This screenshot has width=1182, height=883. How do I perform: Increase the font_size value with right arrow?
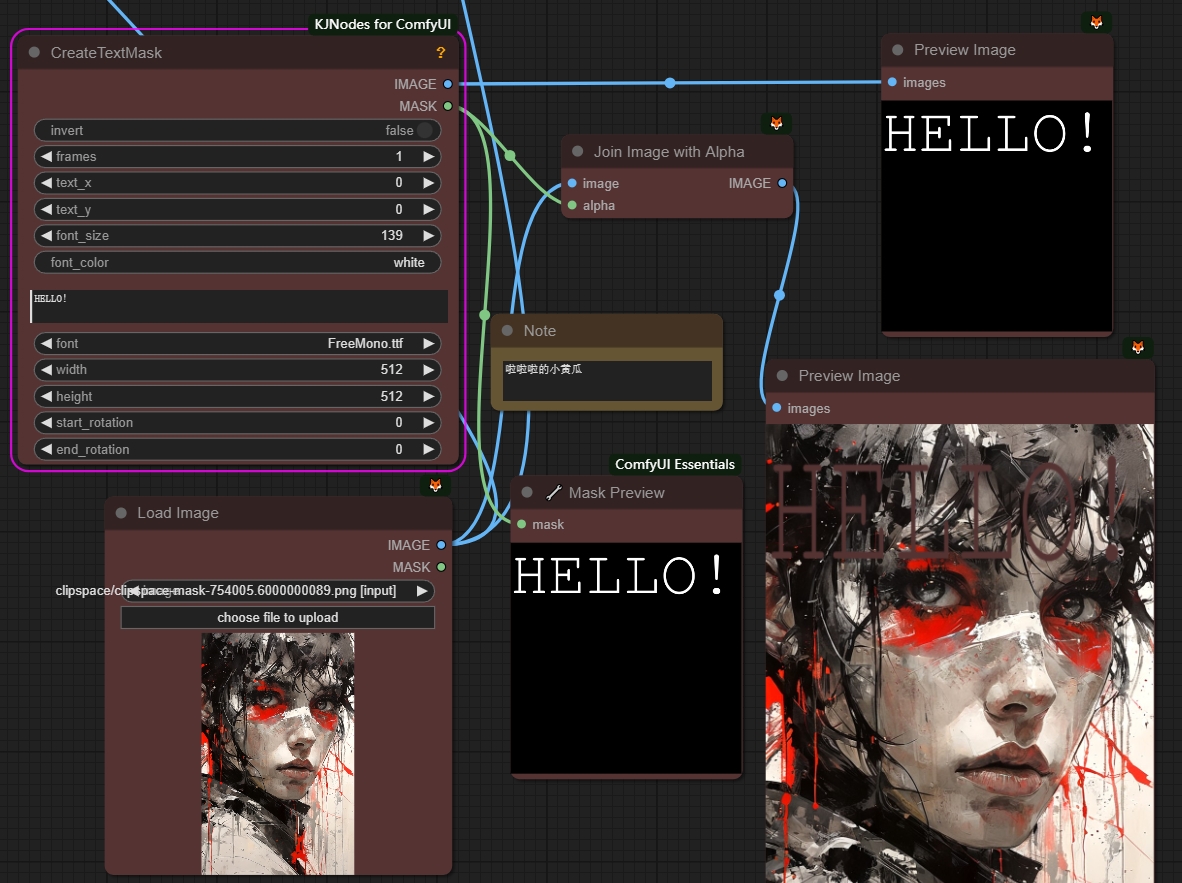pos(428,236)
